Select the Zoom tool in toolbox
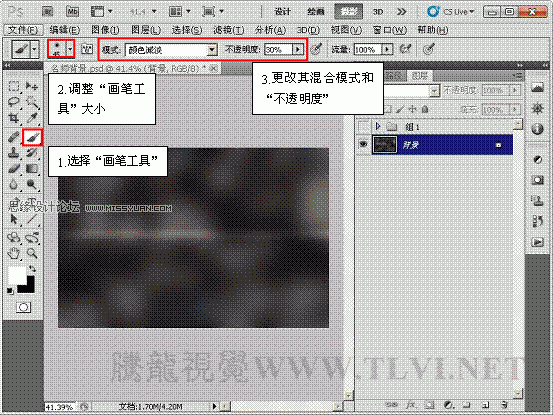Image resolution: width=553 pixels, height=415 pixels. 32,253
